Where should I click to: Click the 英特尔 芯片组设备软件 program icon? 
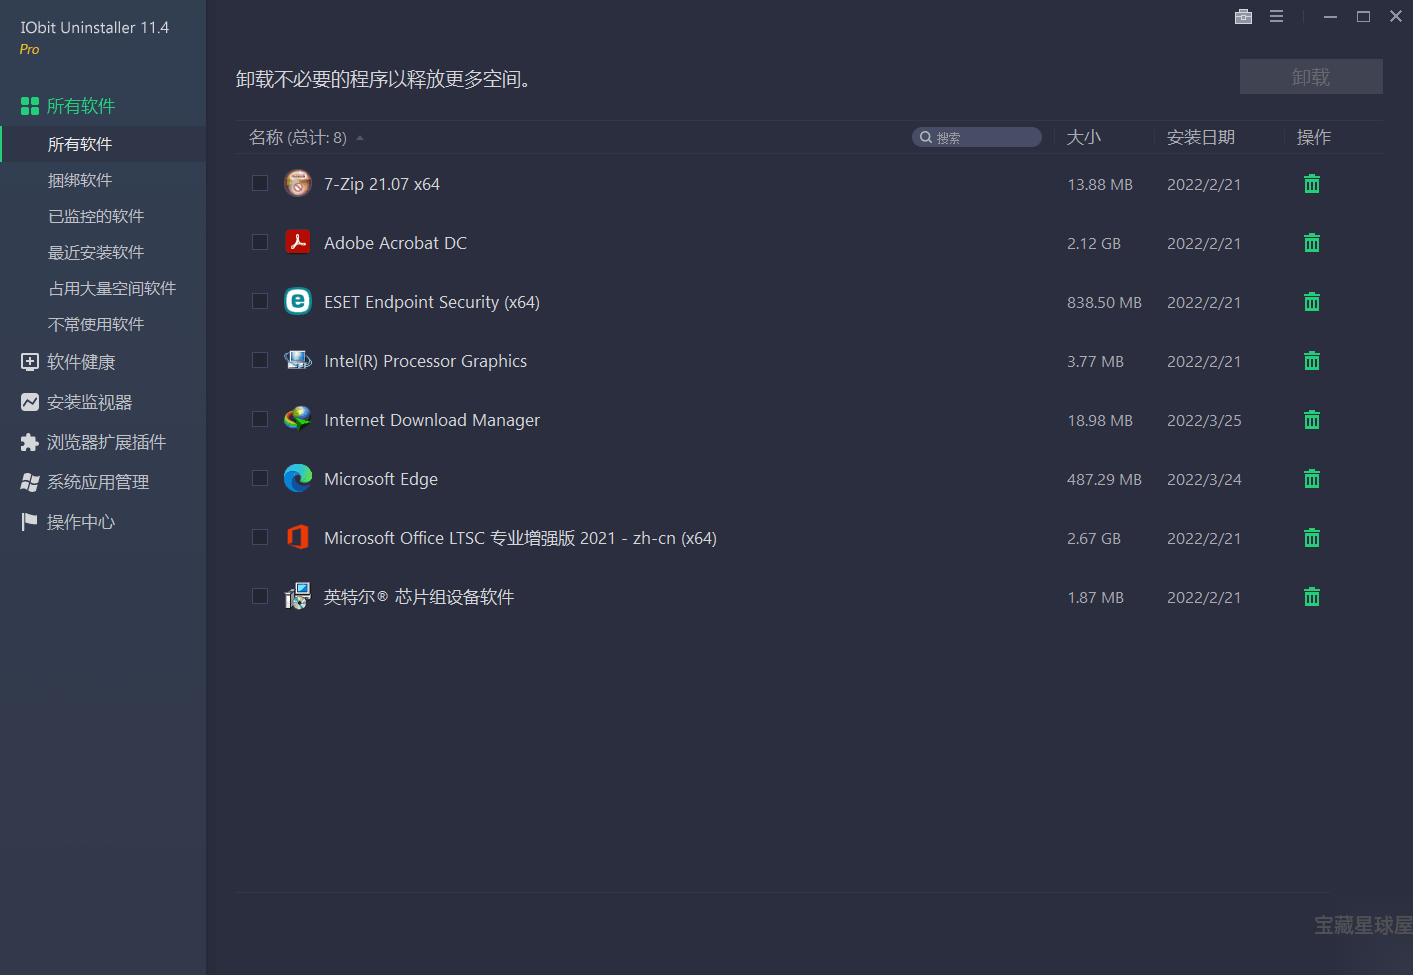coord(298,596)
